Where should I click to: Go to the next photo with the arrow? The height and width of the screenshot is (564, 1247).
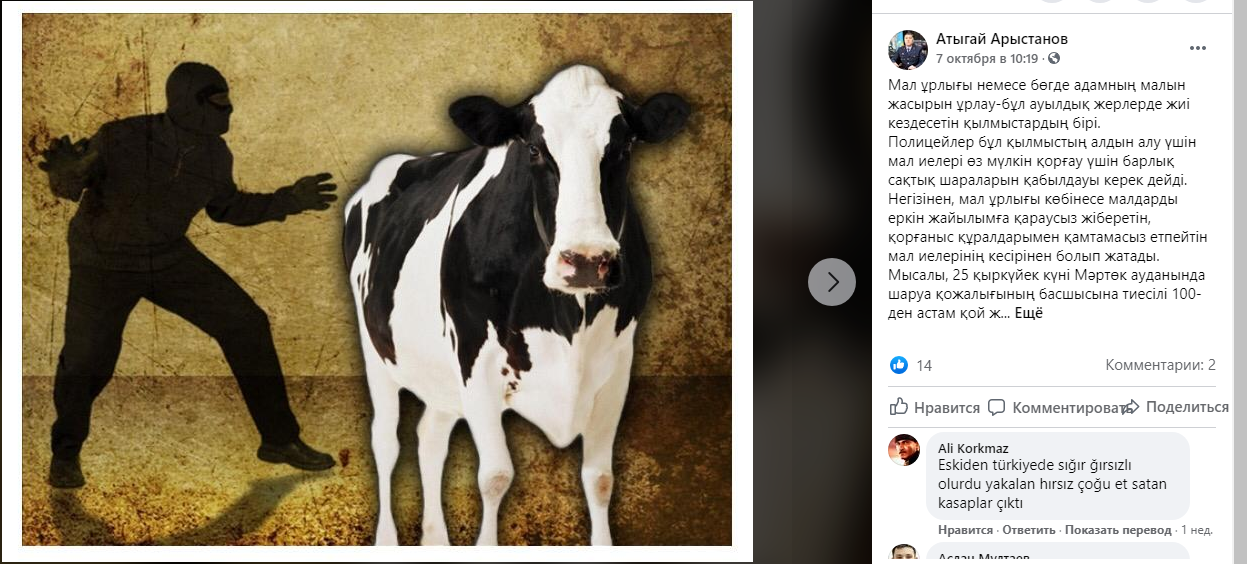coord(832,282)
